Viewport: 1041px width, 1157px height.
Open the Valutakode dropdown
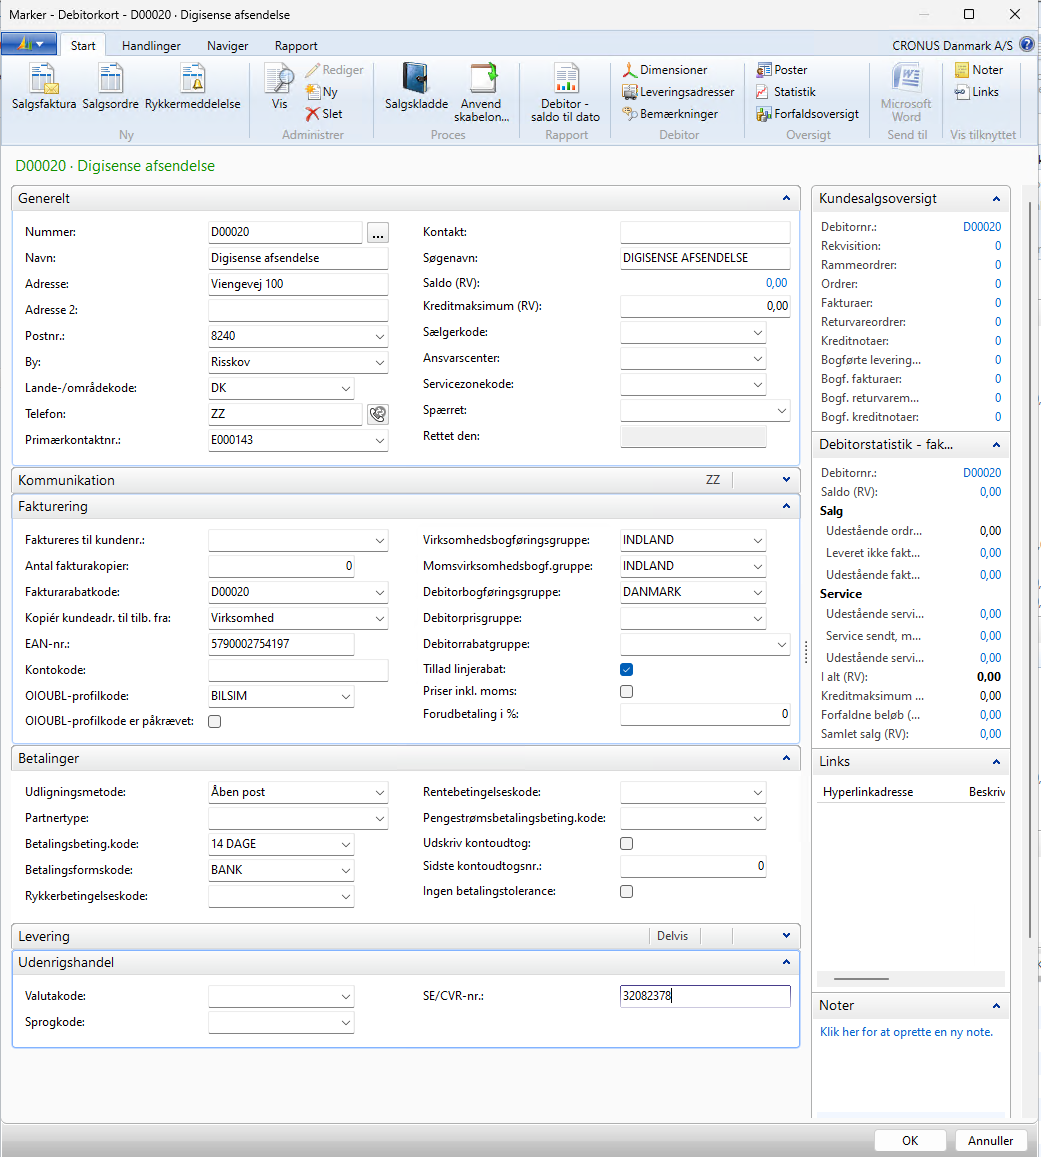pos(345,997)
